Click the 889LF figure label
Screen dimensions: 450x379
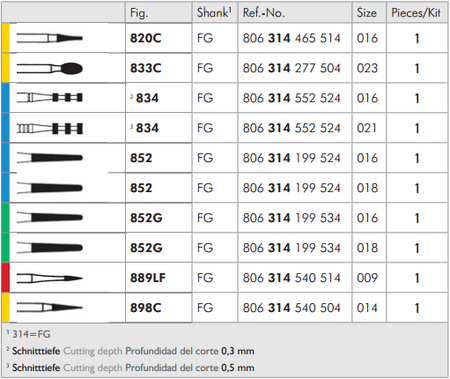tap(148, 278)
